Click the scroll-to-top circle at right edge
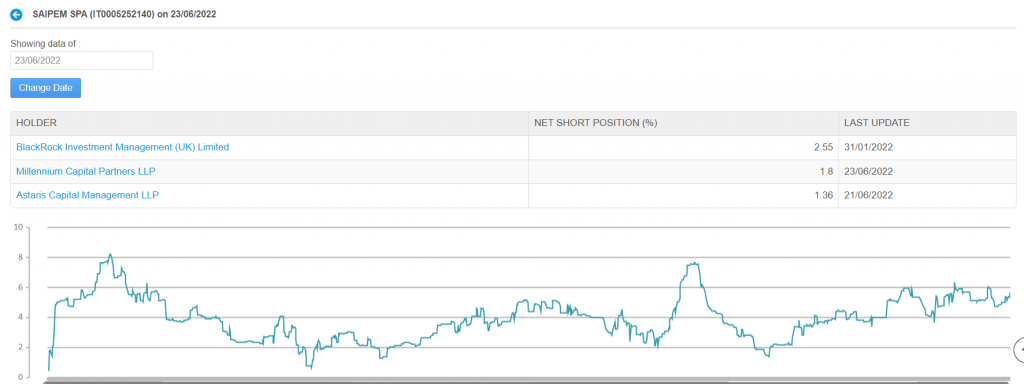The image size is (1024, 384). pyautogui.click(x=1019, y=351)
